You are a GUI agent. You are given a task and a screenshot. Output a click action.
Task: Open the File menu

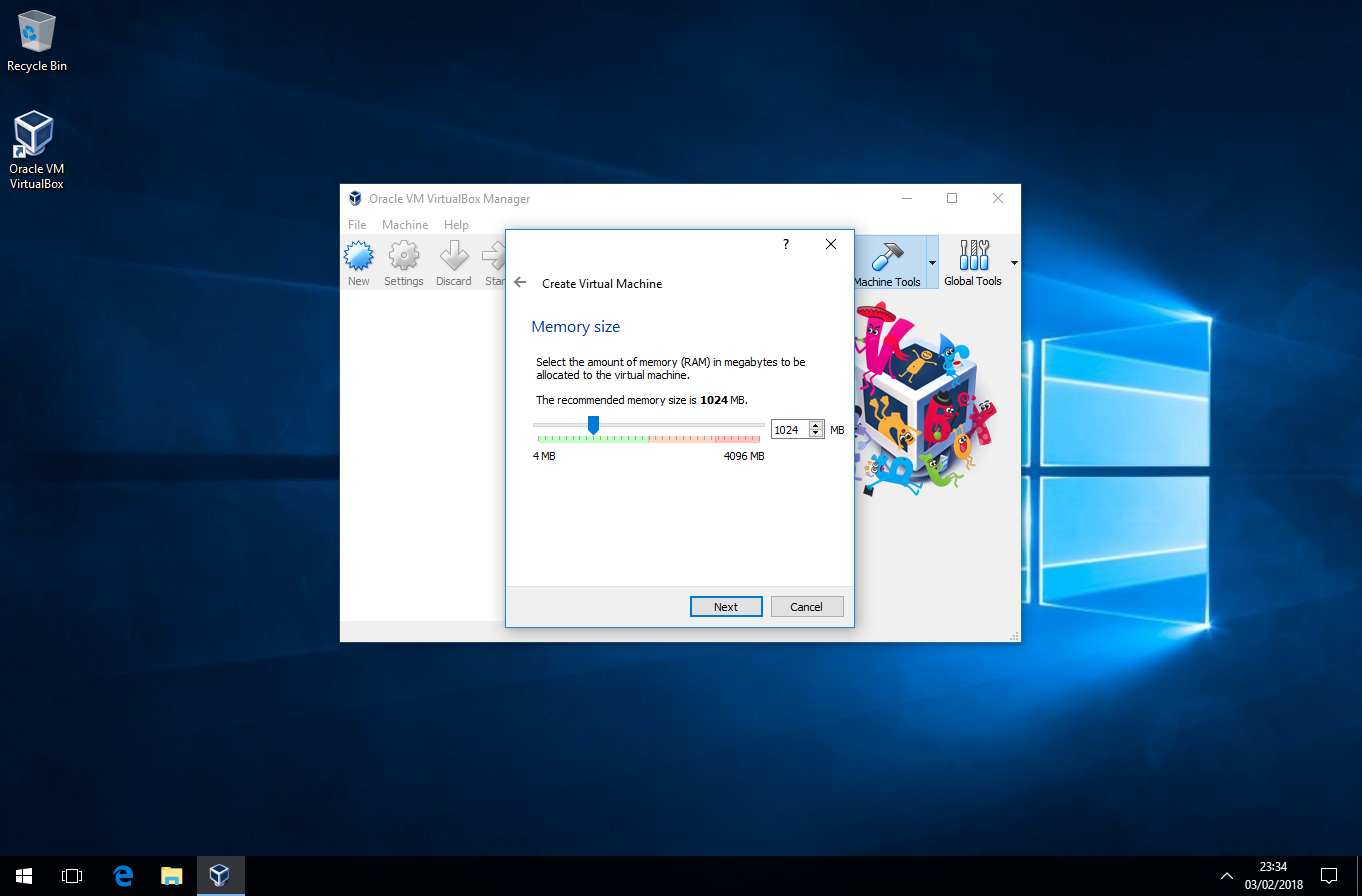pos(357,225)
